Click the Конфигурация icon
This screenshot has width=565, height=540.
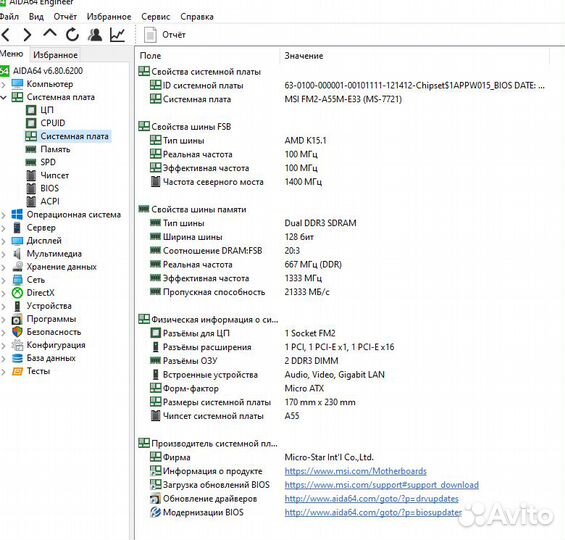(x=17, y=345)
